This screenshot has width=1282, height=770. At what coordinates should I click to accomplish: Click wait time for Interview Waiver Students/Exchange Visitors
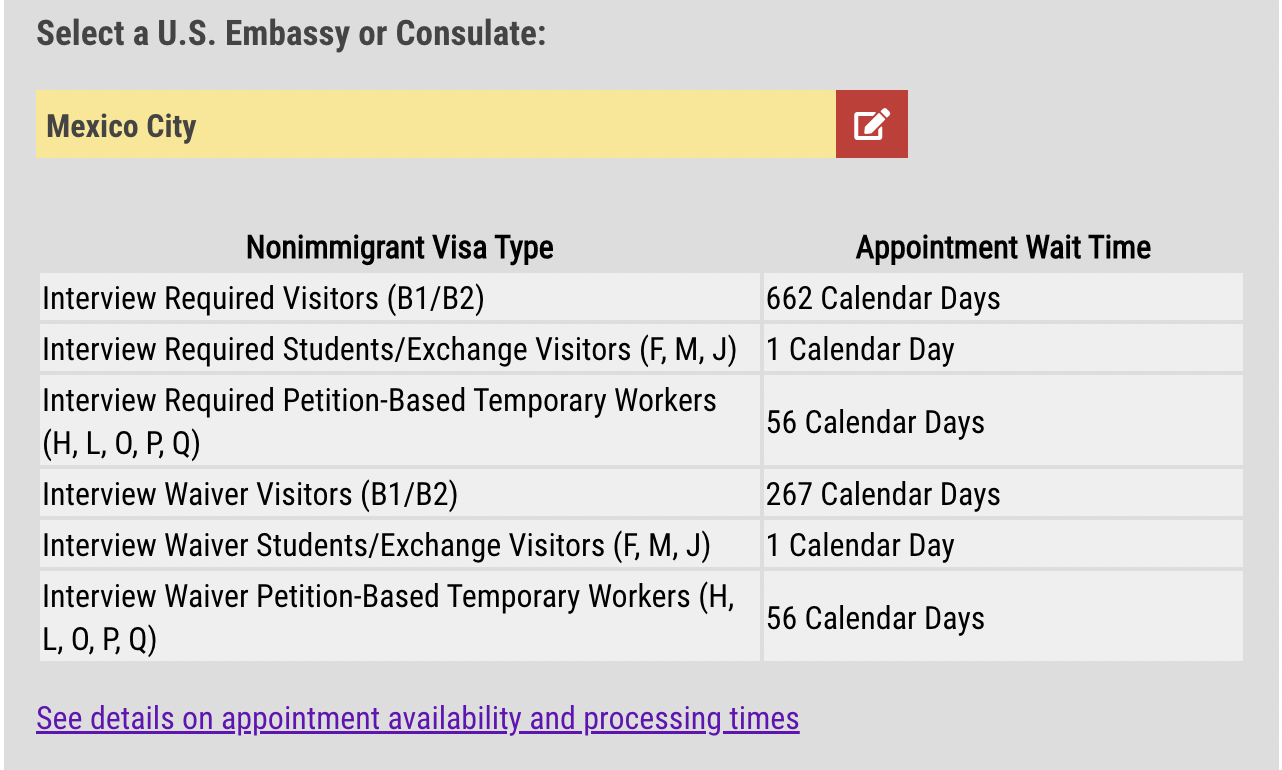click(860, 545)
